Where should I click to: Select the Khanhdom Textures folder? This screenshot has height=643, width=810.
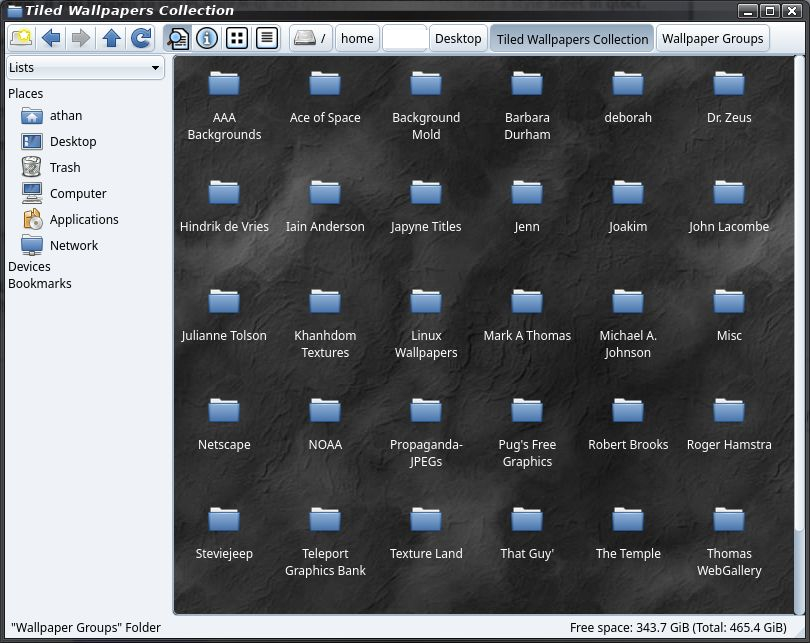[325, 323]
